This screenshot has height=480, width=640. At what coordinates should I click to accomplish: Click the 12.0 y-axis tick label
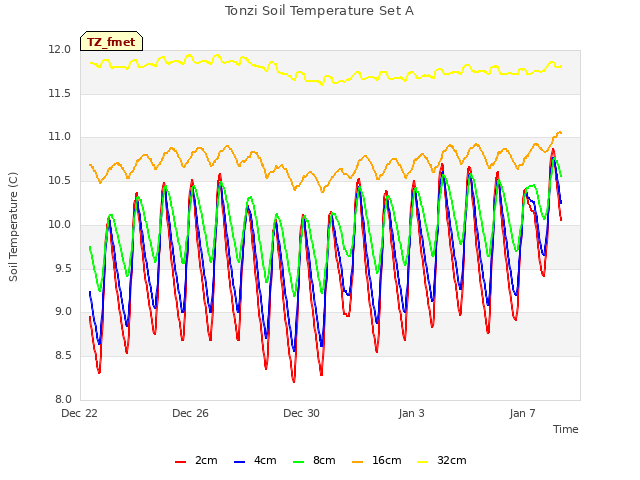point(60,50)
